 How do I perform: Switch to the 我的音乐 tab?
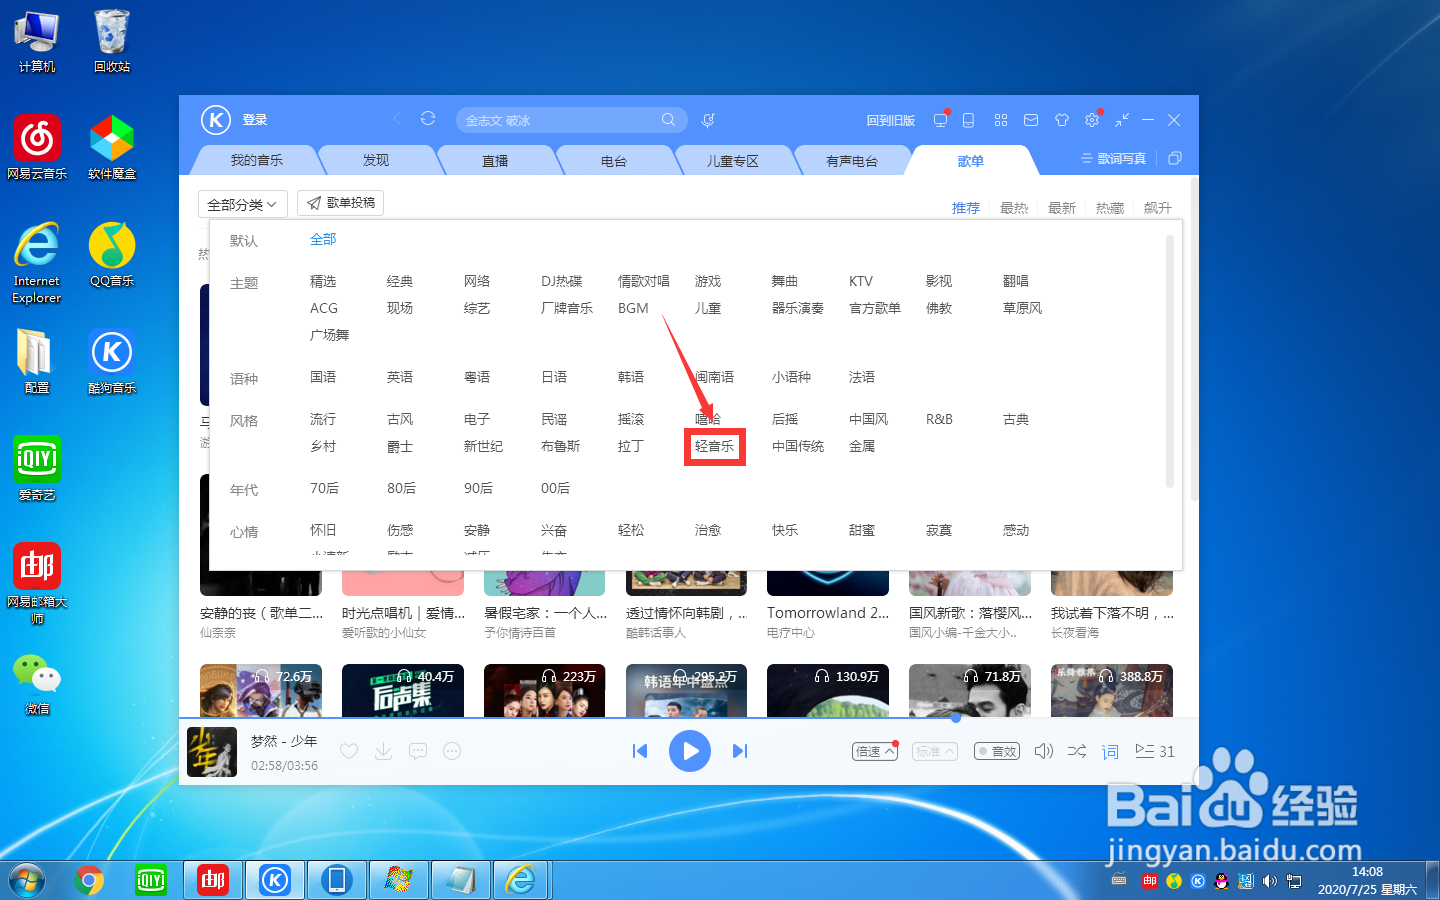pos(257,160)
